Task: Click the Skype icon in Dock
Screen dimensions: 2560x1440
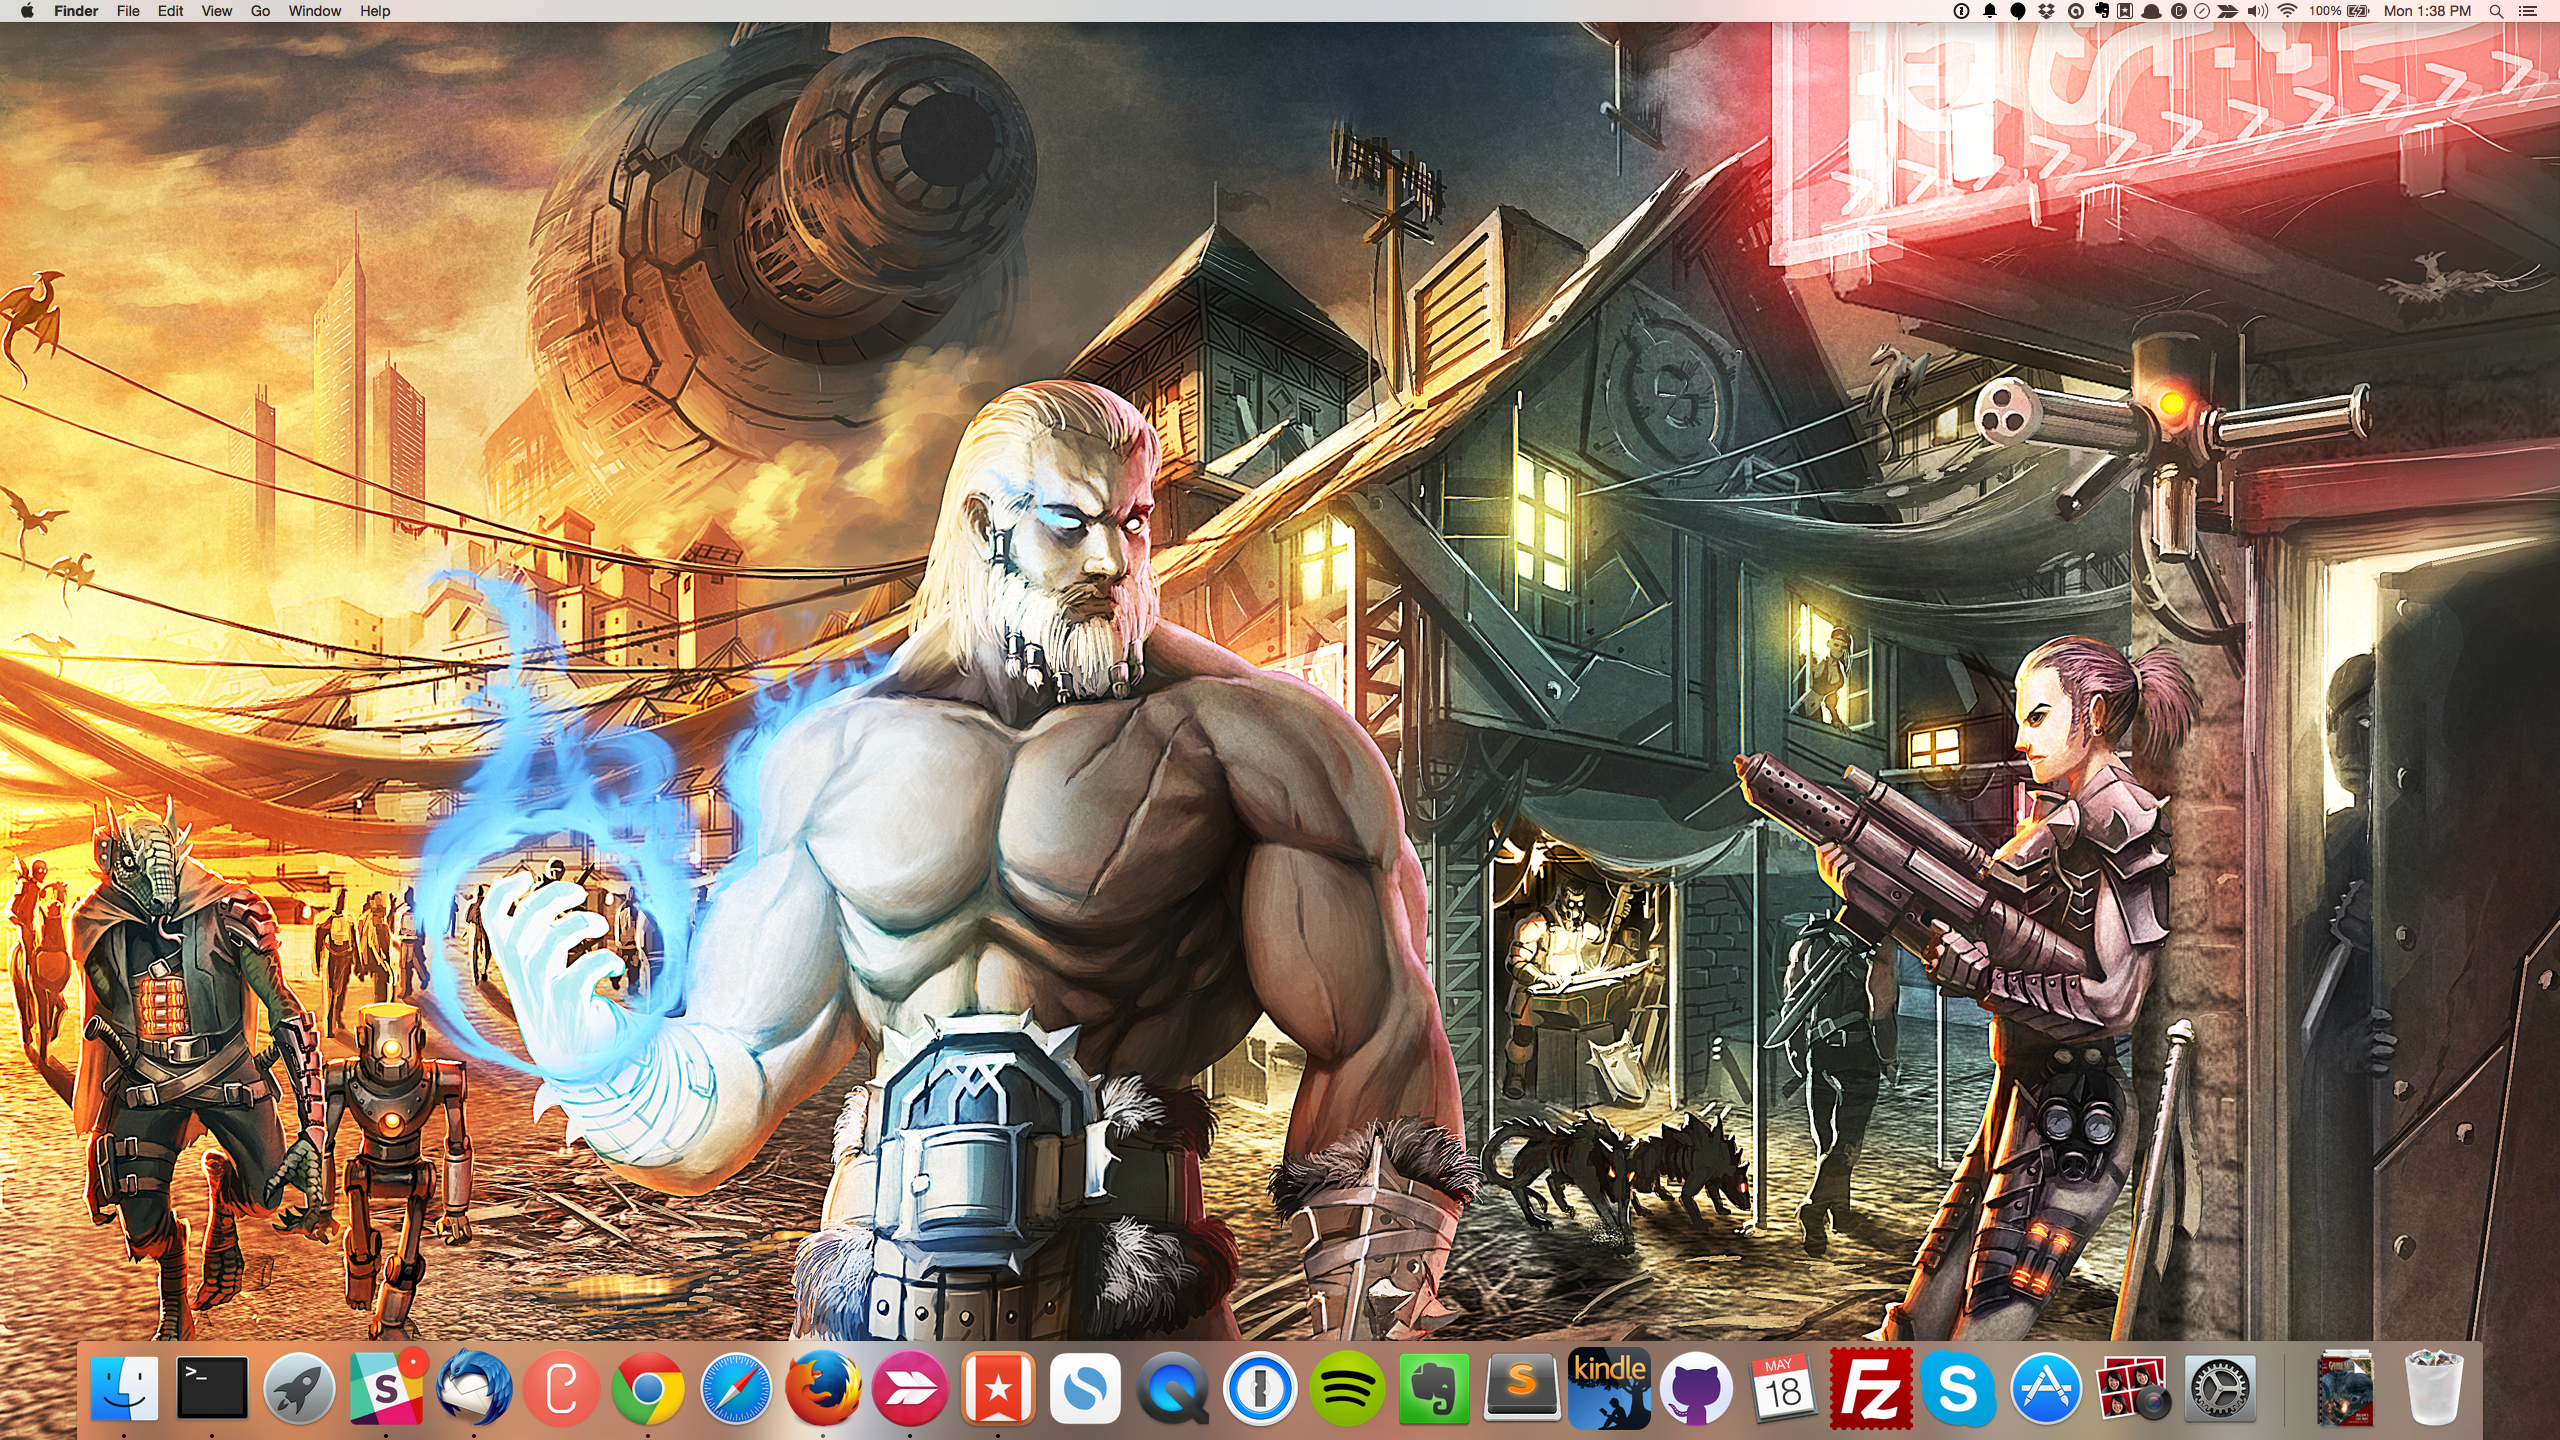Action: [x=1958, y=1388]
